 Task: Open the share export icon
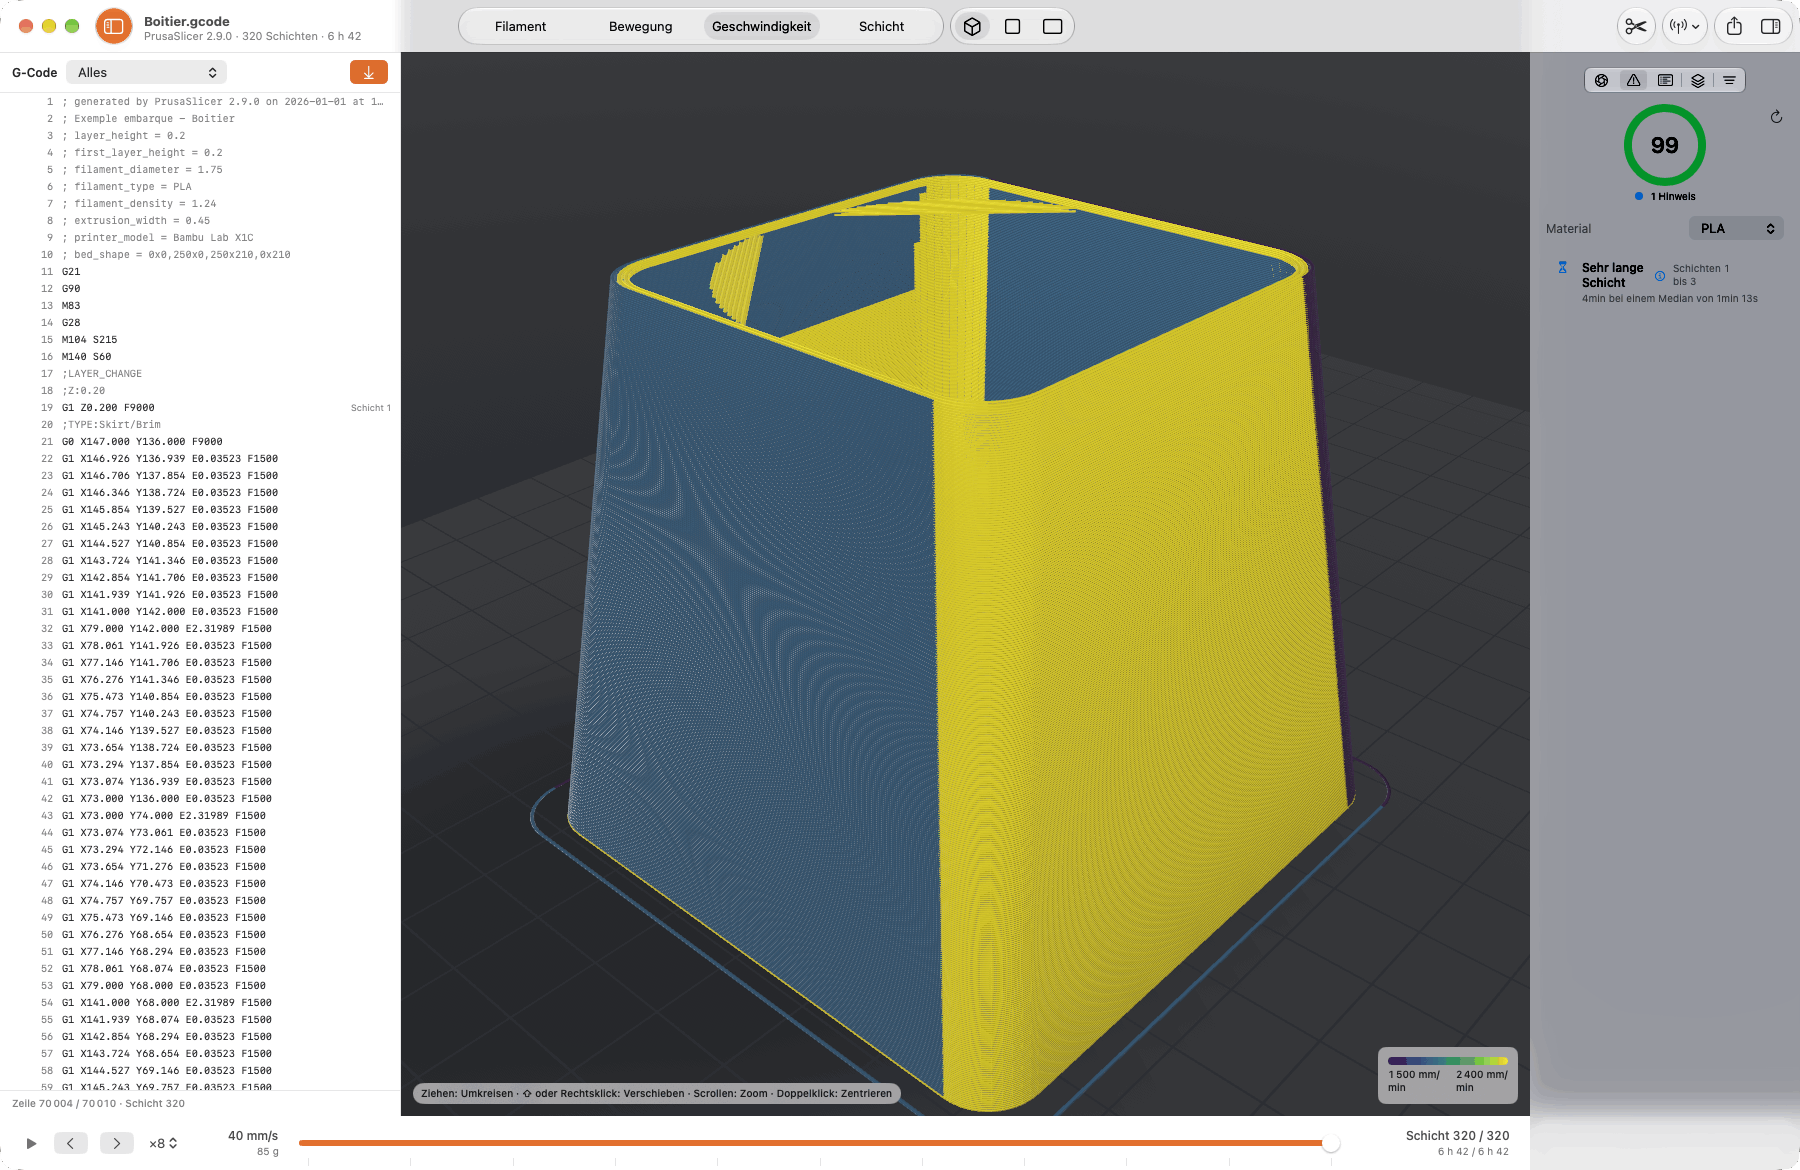(x=1734, y=27)
